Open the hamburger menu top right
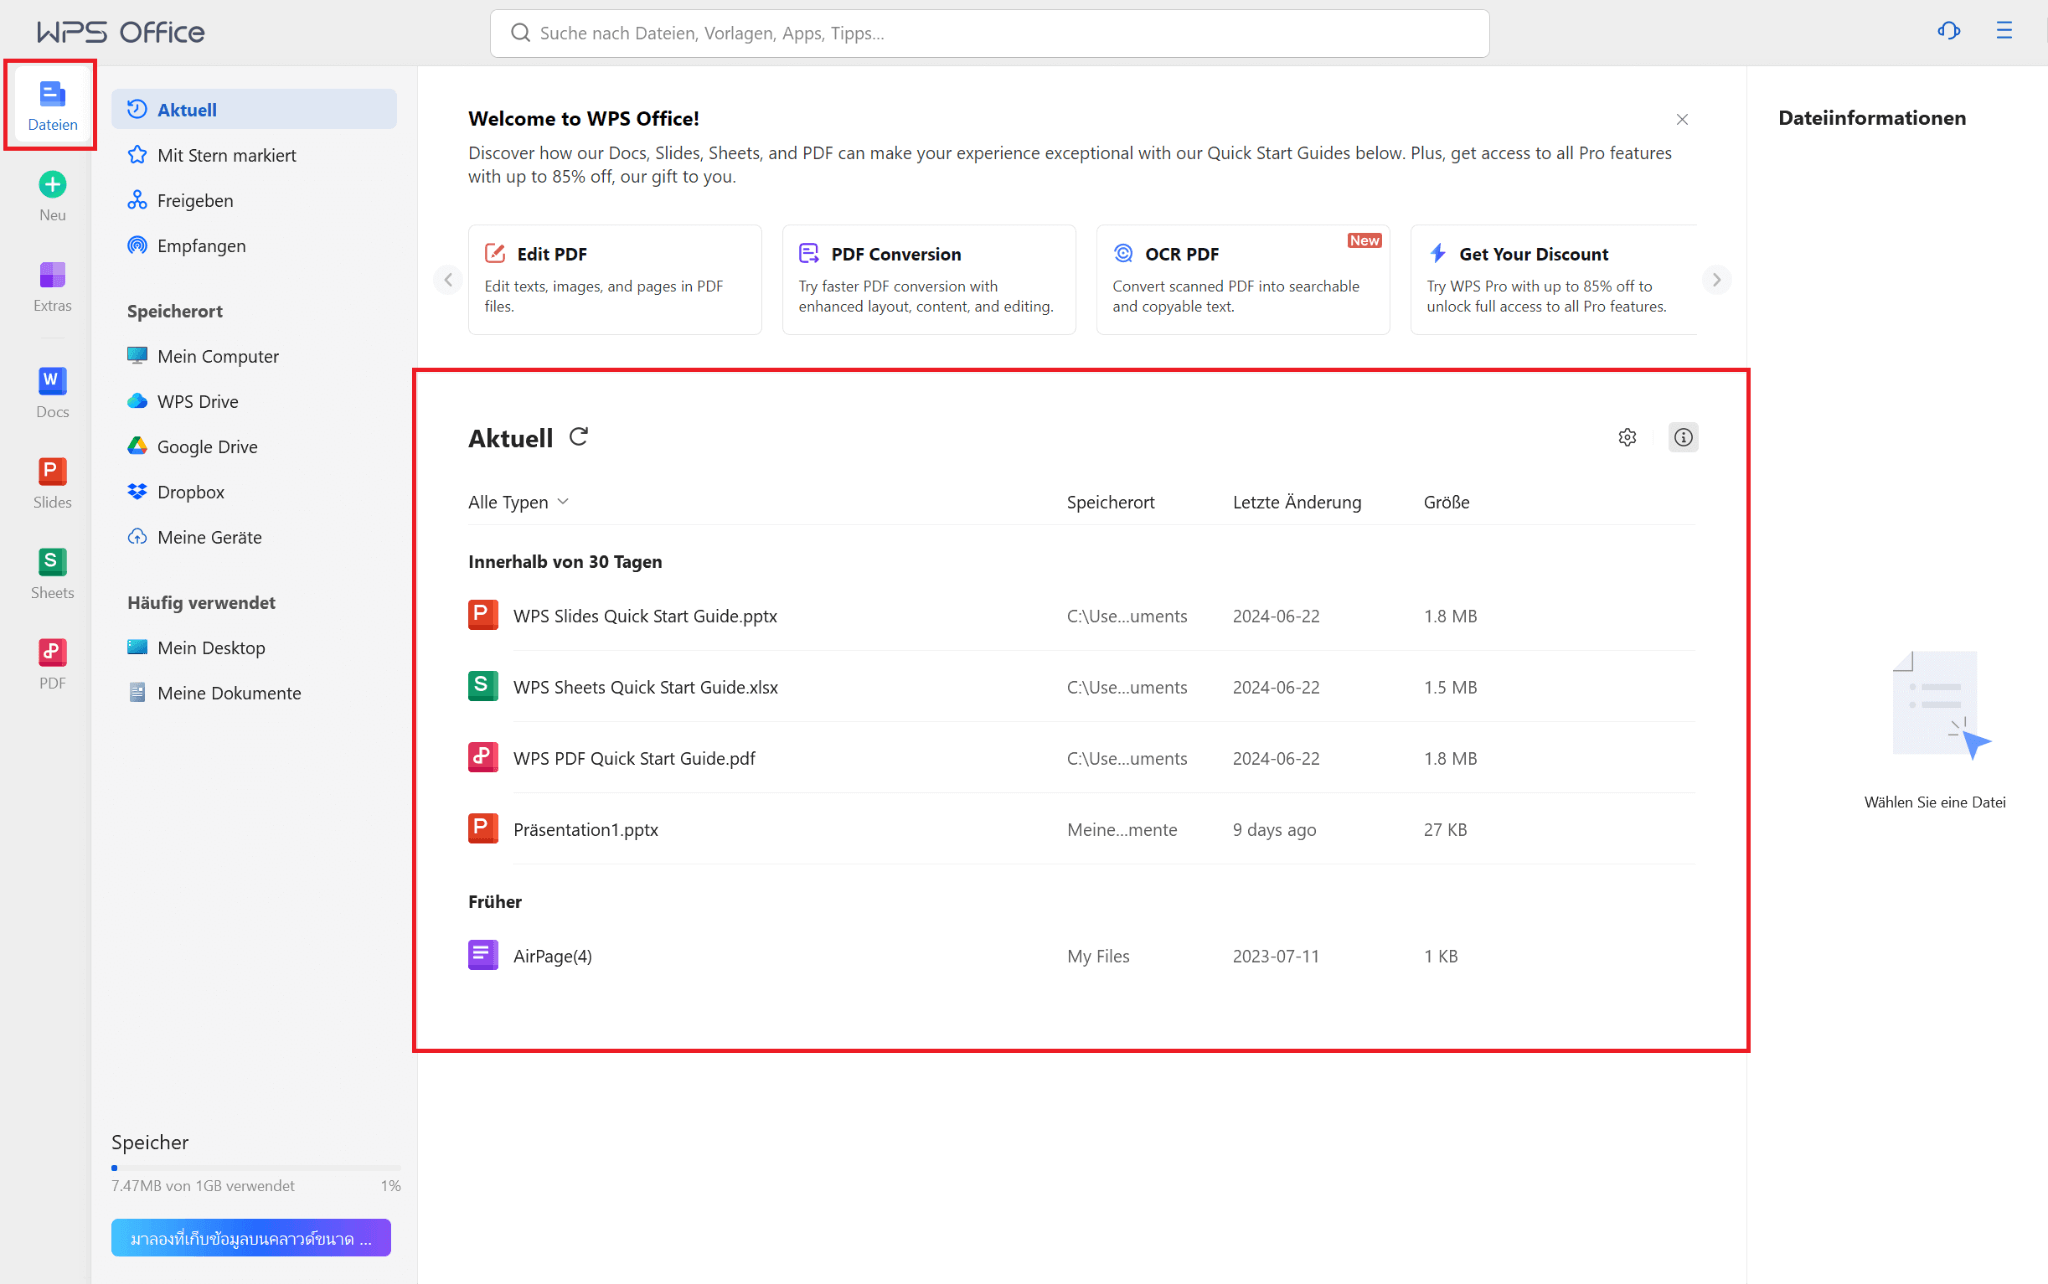 click(x=2005, y=31)
